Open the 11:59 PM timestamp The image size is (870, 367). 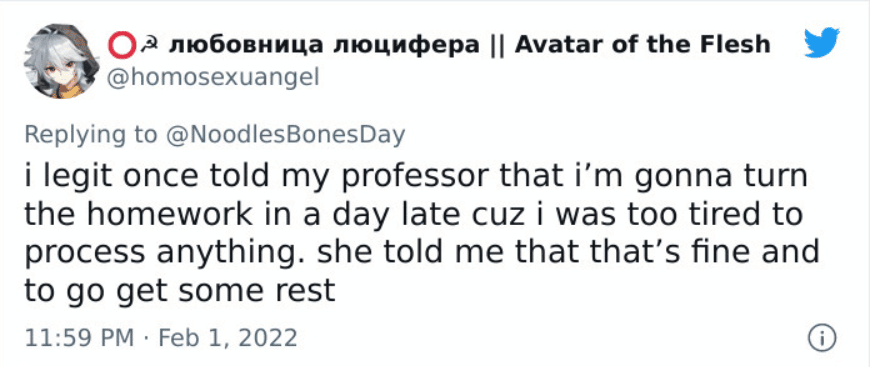[x=79, y=338]
